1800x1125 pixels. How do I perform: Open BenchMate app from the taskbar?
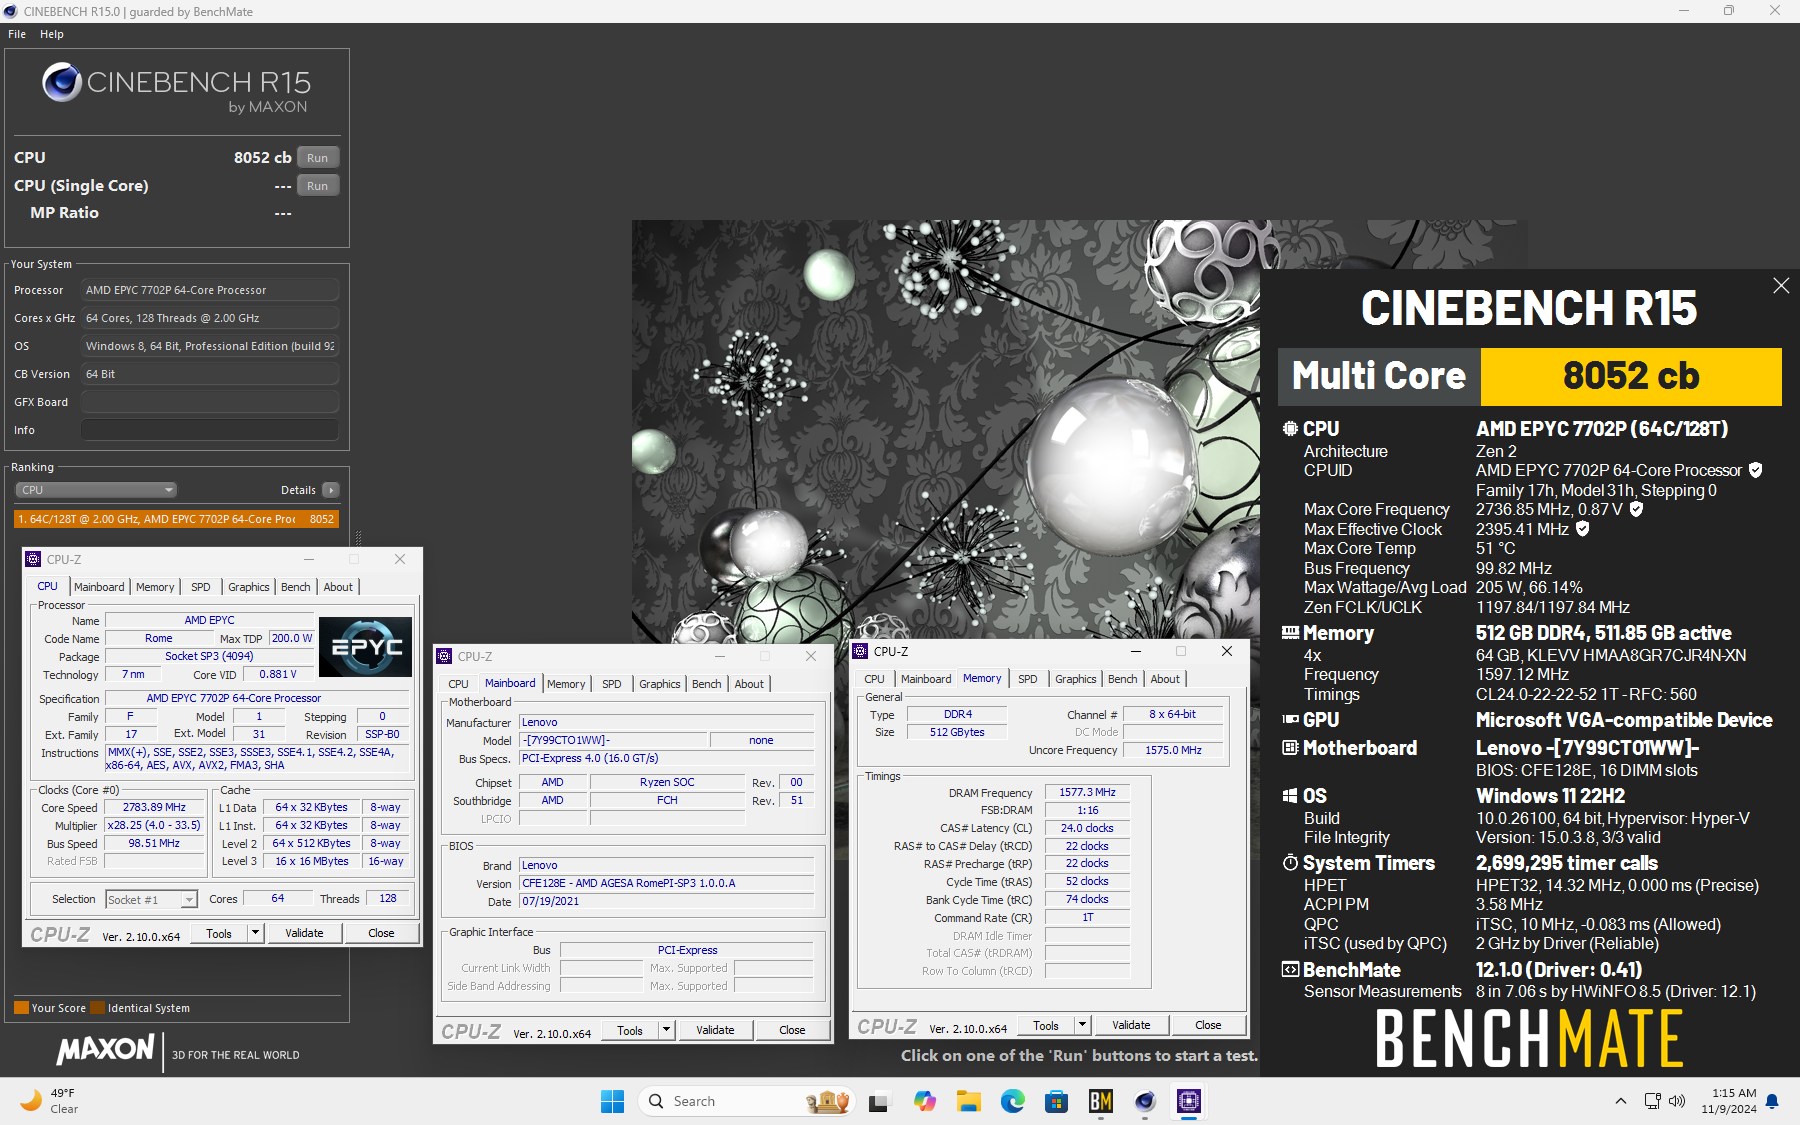click(x=1100, y=1101)
